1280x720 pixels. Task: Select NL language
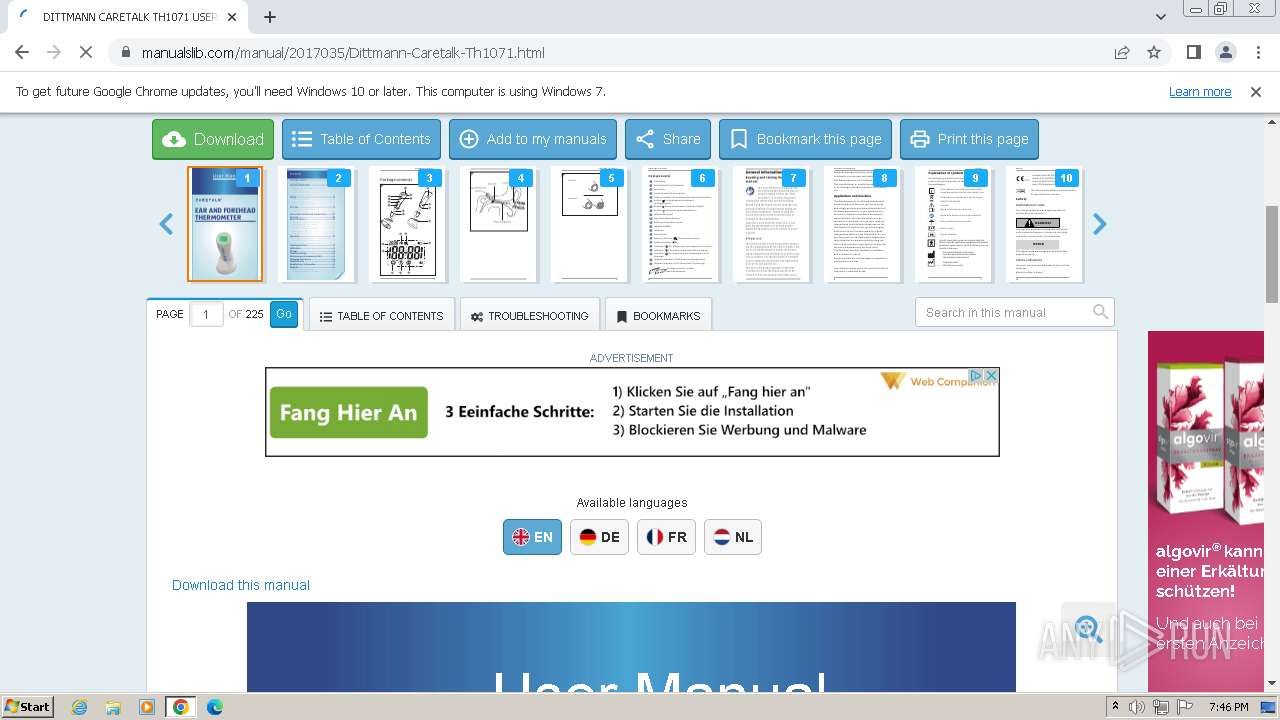pyautogui.click(x=733, y=537)
